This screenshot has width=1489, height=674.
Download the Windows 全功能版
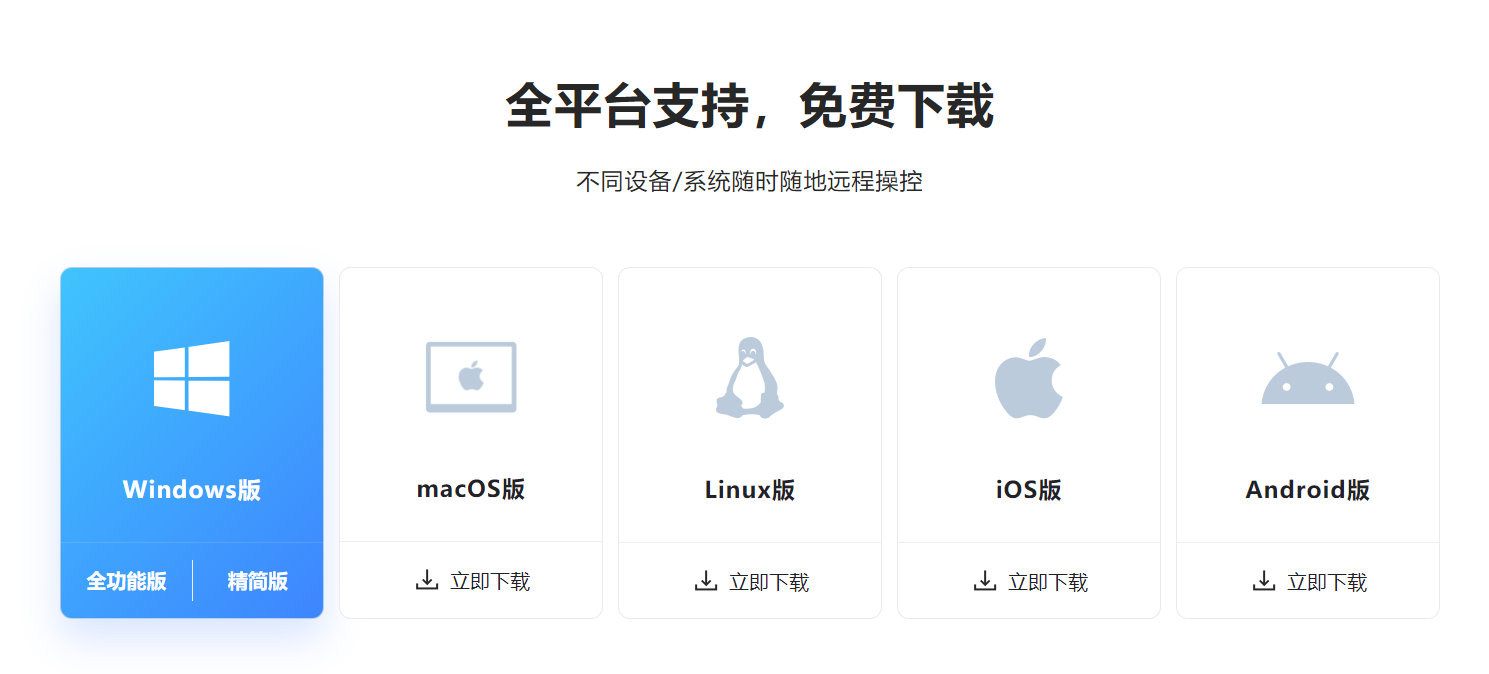pos(126,581)
